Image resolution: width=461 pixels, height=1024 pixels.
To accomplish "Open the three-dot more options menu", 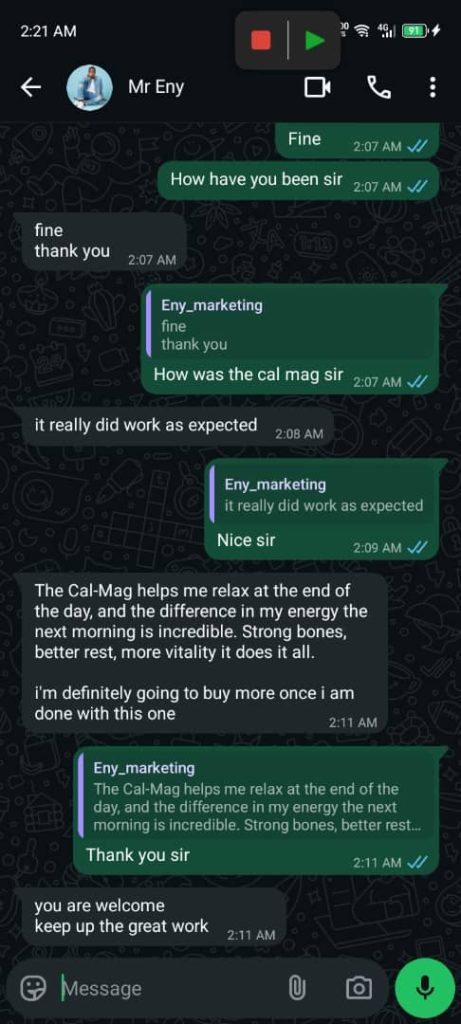I will click(432, 88).
